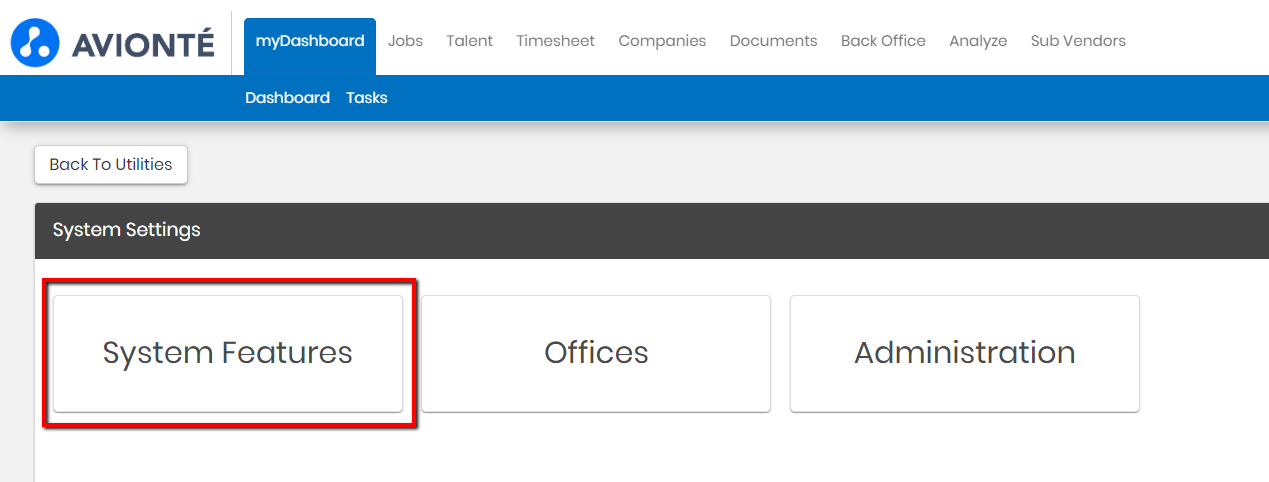
Task: Open the Talent menu
Action: 469,41
